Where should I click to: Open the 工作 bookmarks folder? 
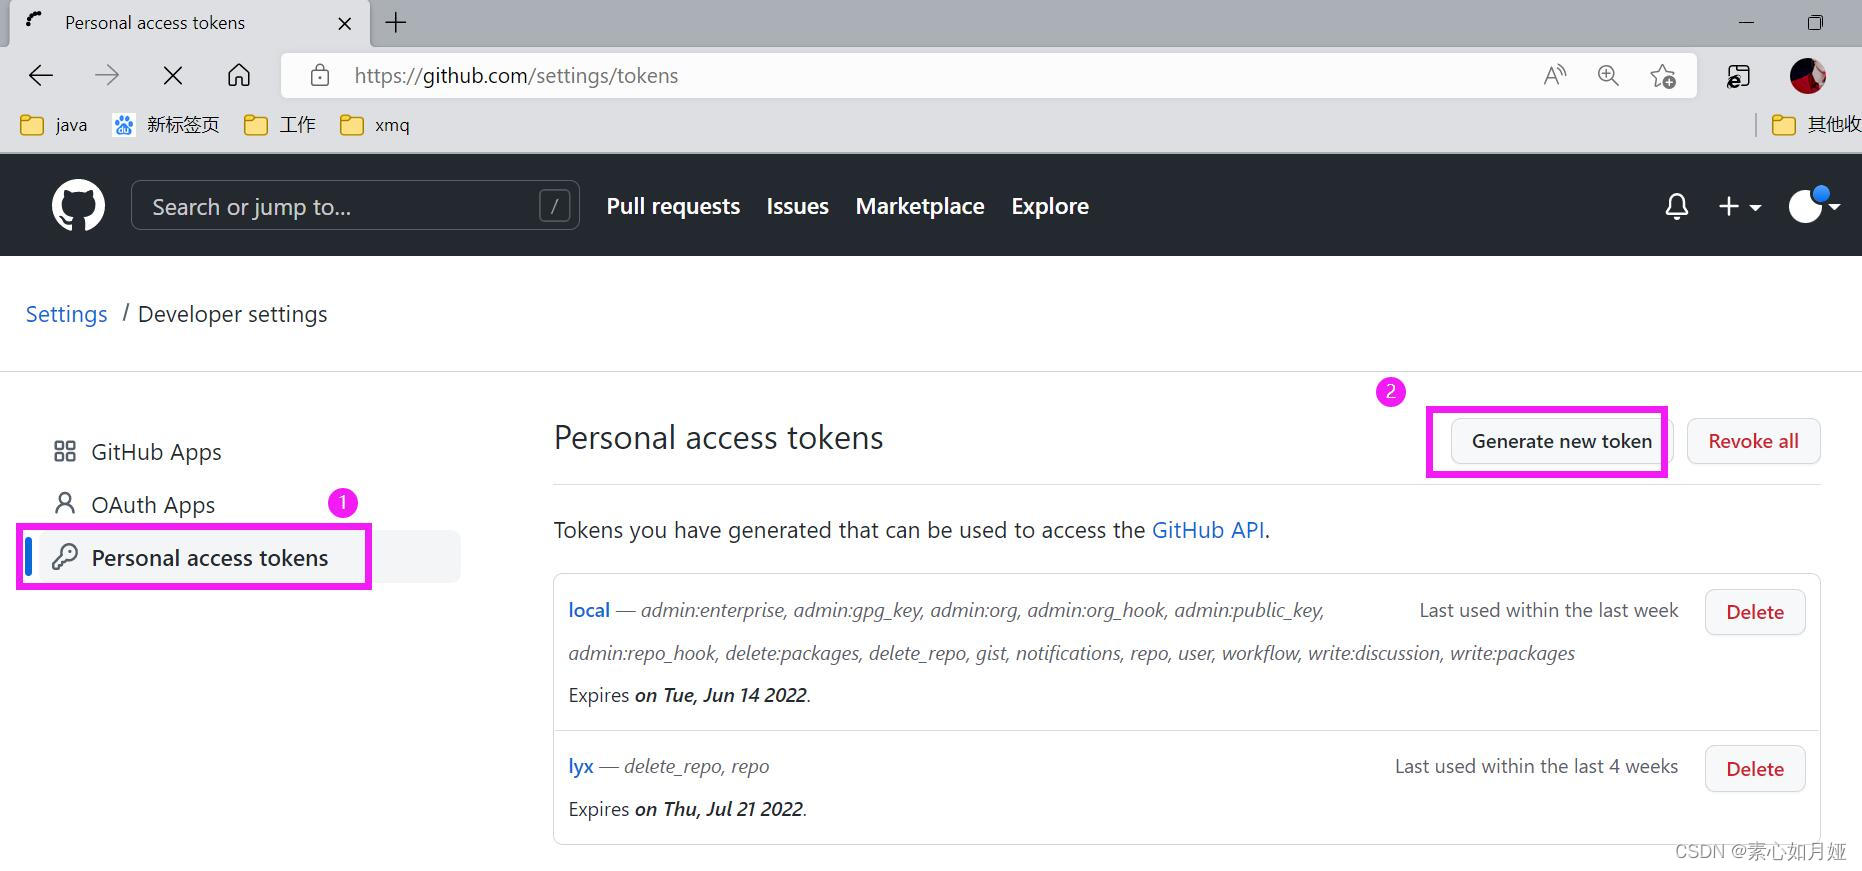[x=281, y=125]
